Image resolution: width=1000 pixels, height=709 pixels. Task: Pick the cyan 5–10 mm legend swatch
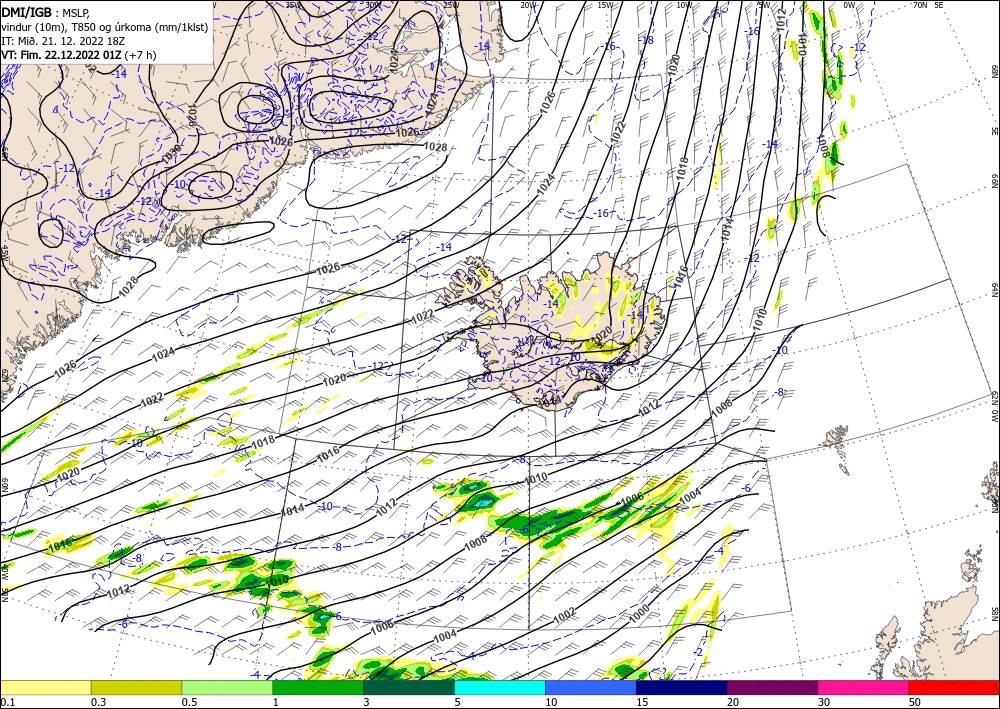click(500, 687)
